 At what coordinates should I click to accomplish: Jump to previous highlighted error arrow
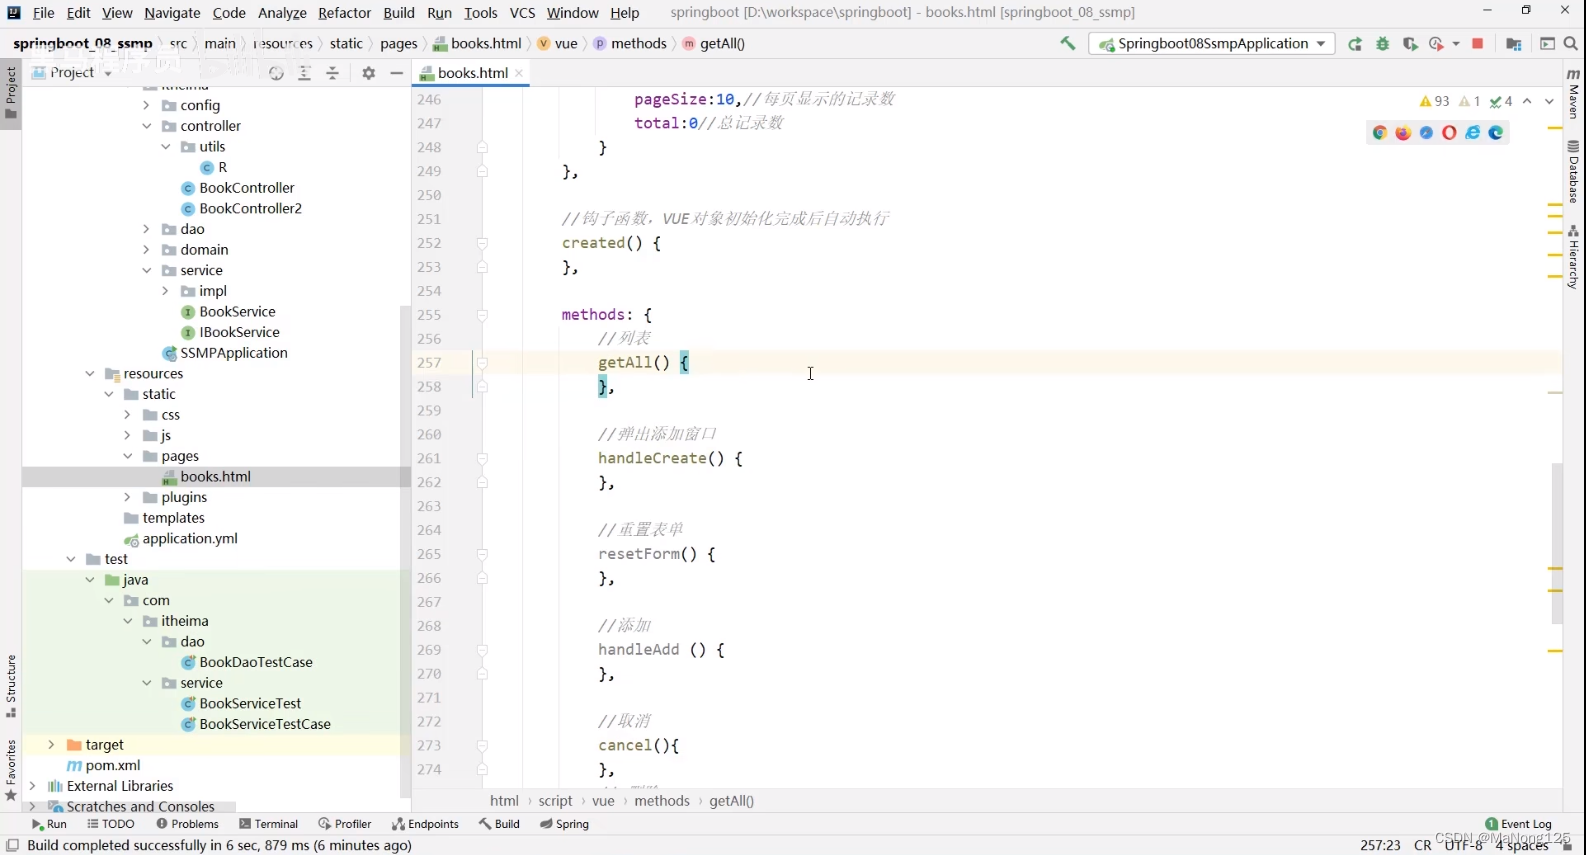(1527, 101)
